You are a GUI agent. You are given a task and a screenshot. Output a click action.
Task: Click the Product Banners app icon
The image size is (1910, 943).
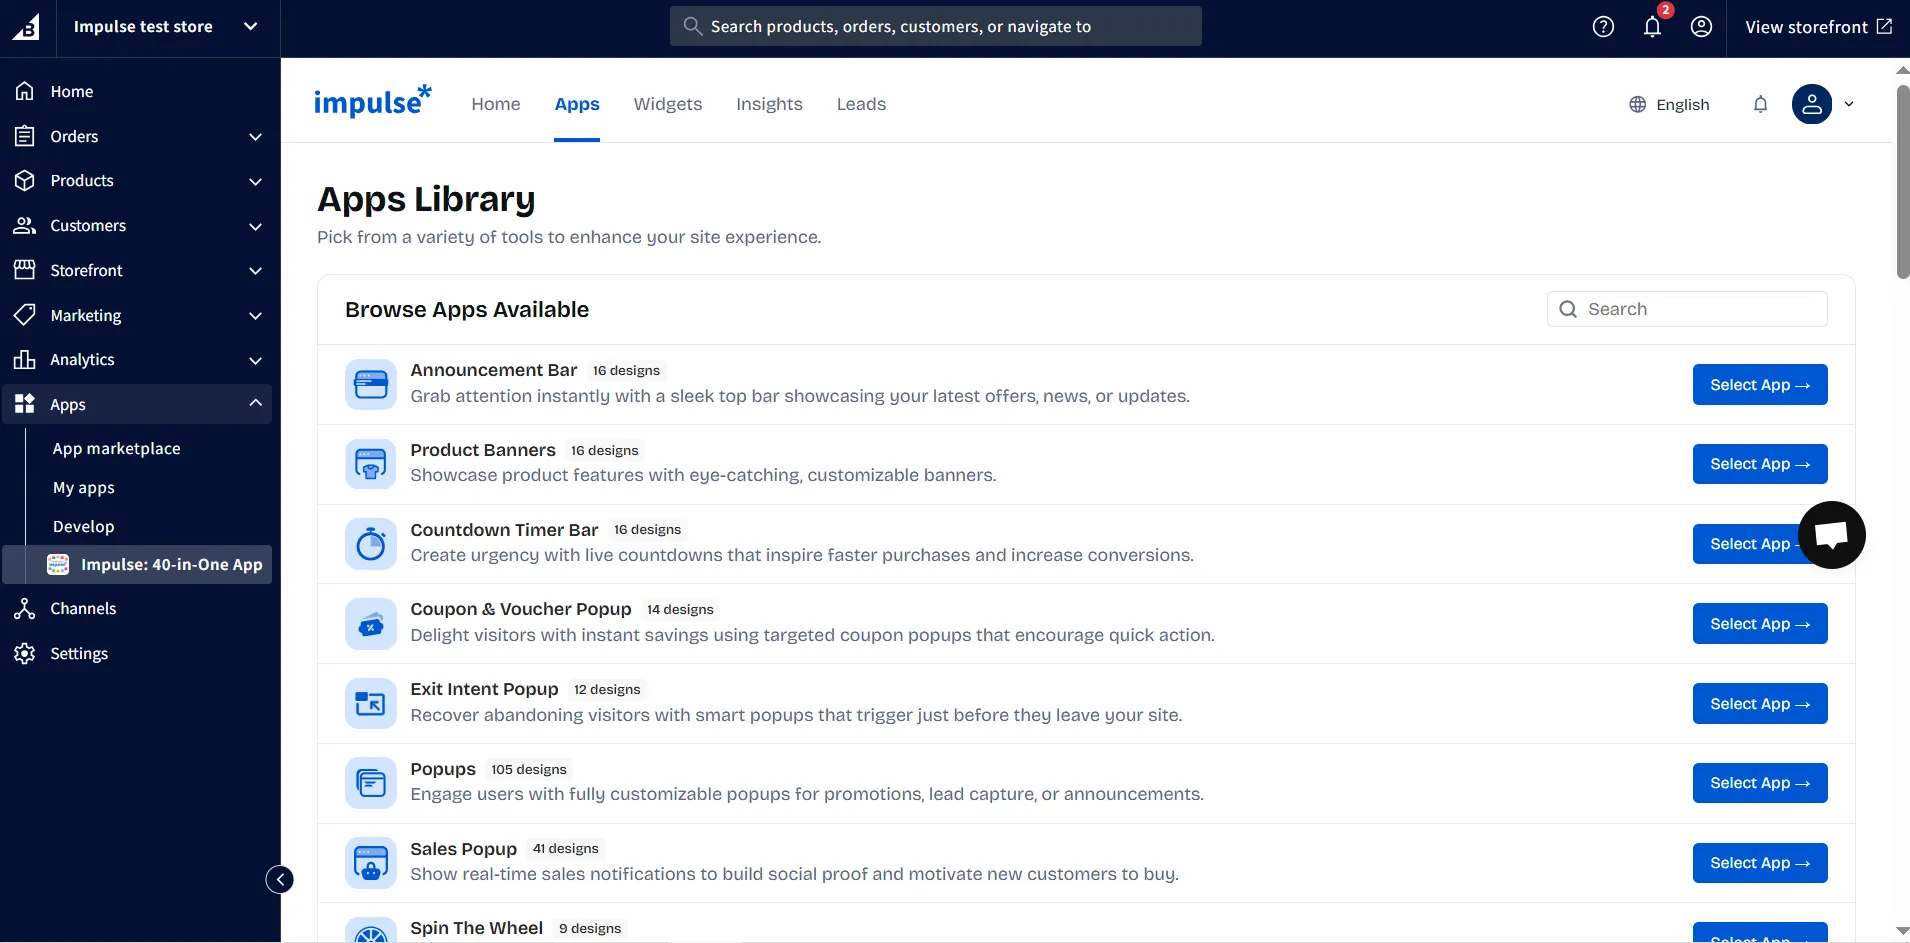[371, 464]
